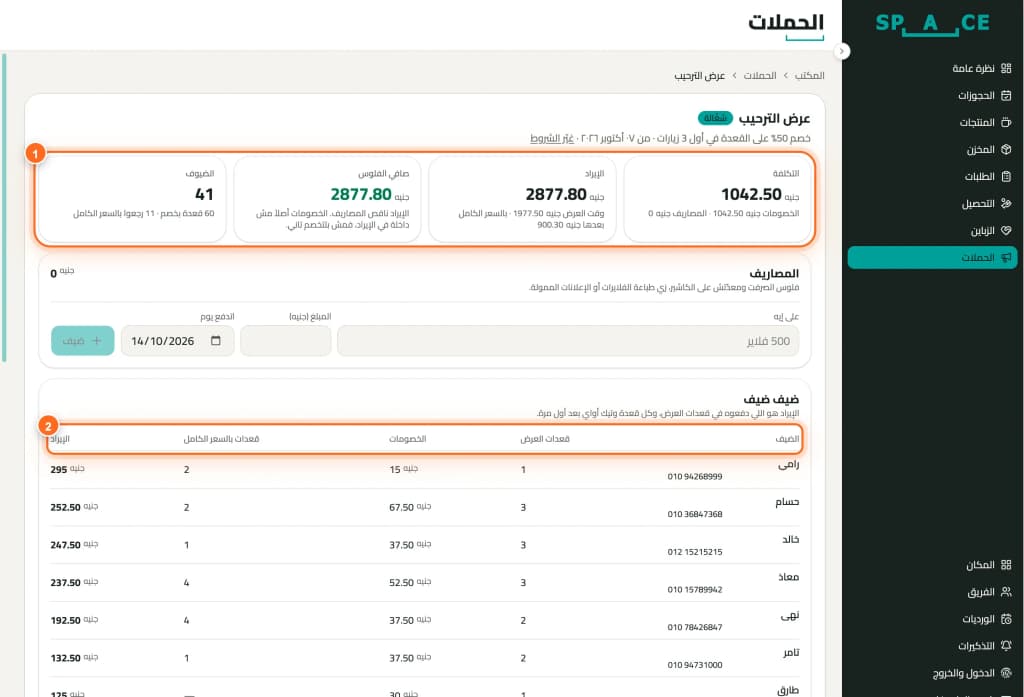Click the الفريق team people icon
The image size is (1024, 697).
coord(1006,592)
